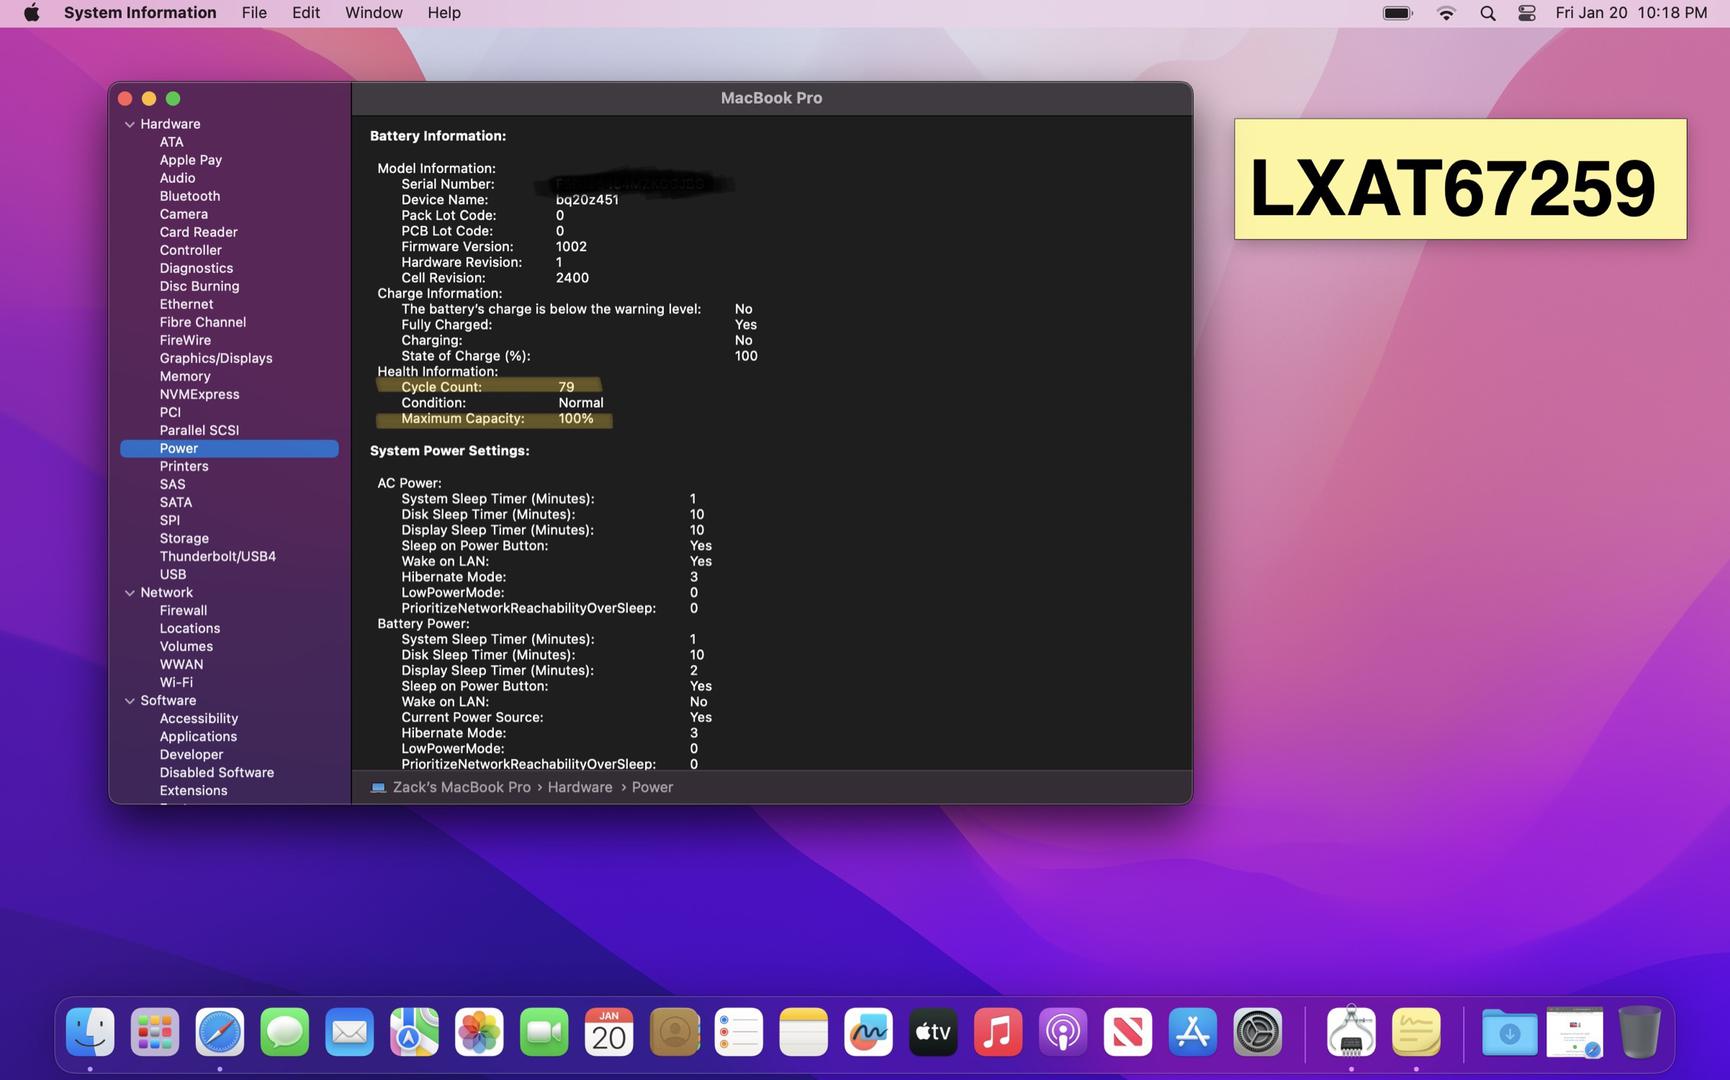Open Music app in Dock
Image resolution: width=1730 pixels, height=1080 pixels.
(x=998, y=1032)
